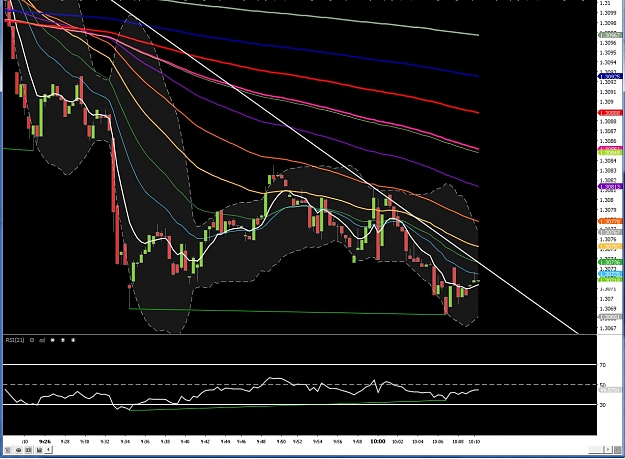
Task: Click the 9:26 label on time axis
Action: point(45,441)
